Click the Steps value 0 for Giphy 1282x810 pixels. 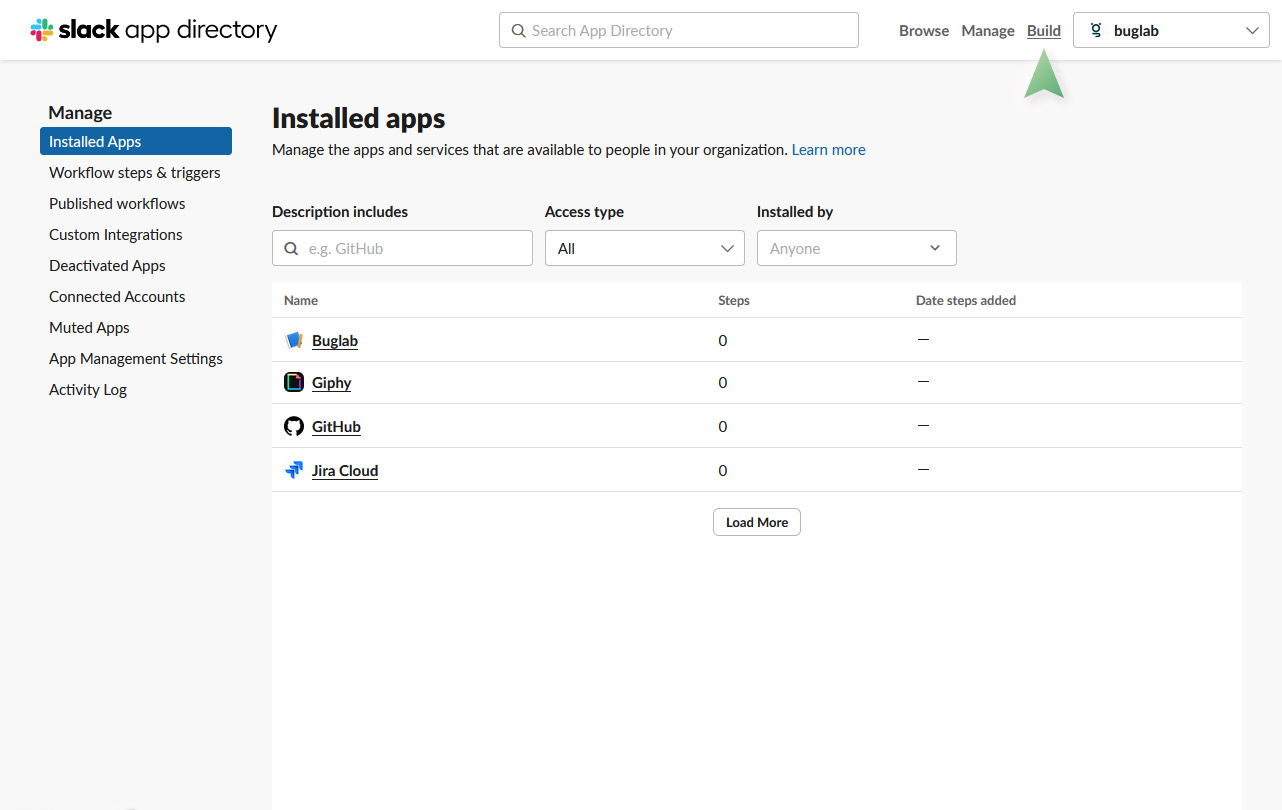click(723, 383)
